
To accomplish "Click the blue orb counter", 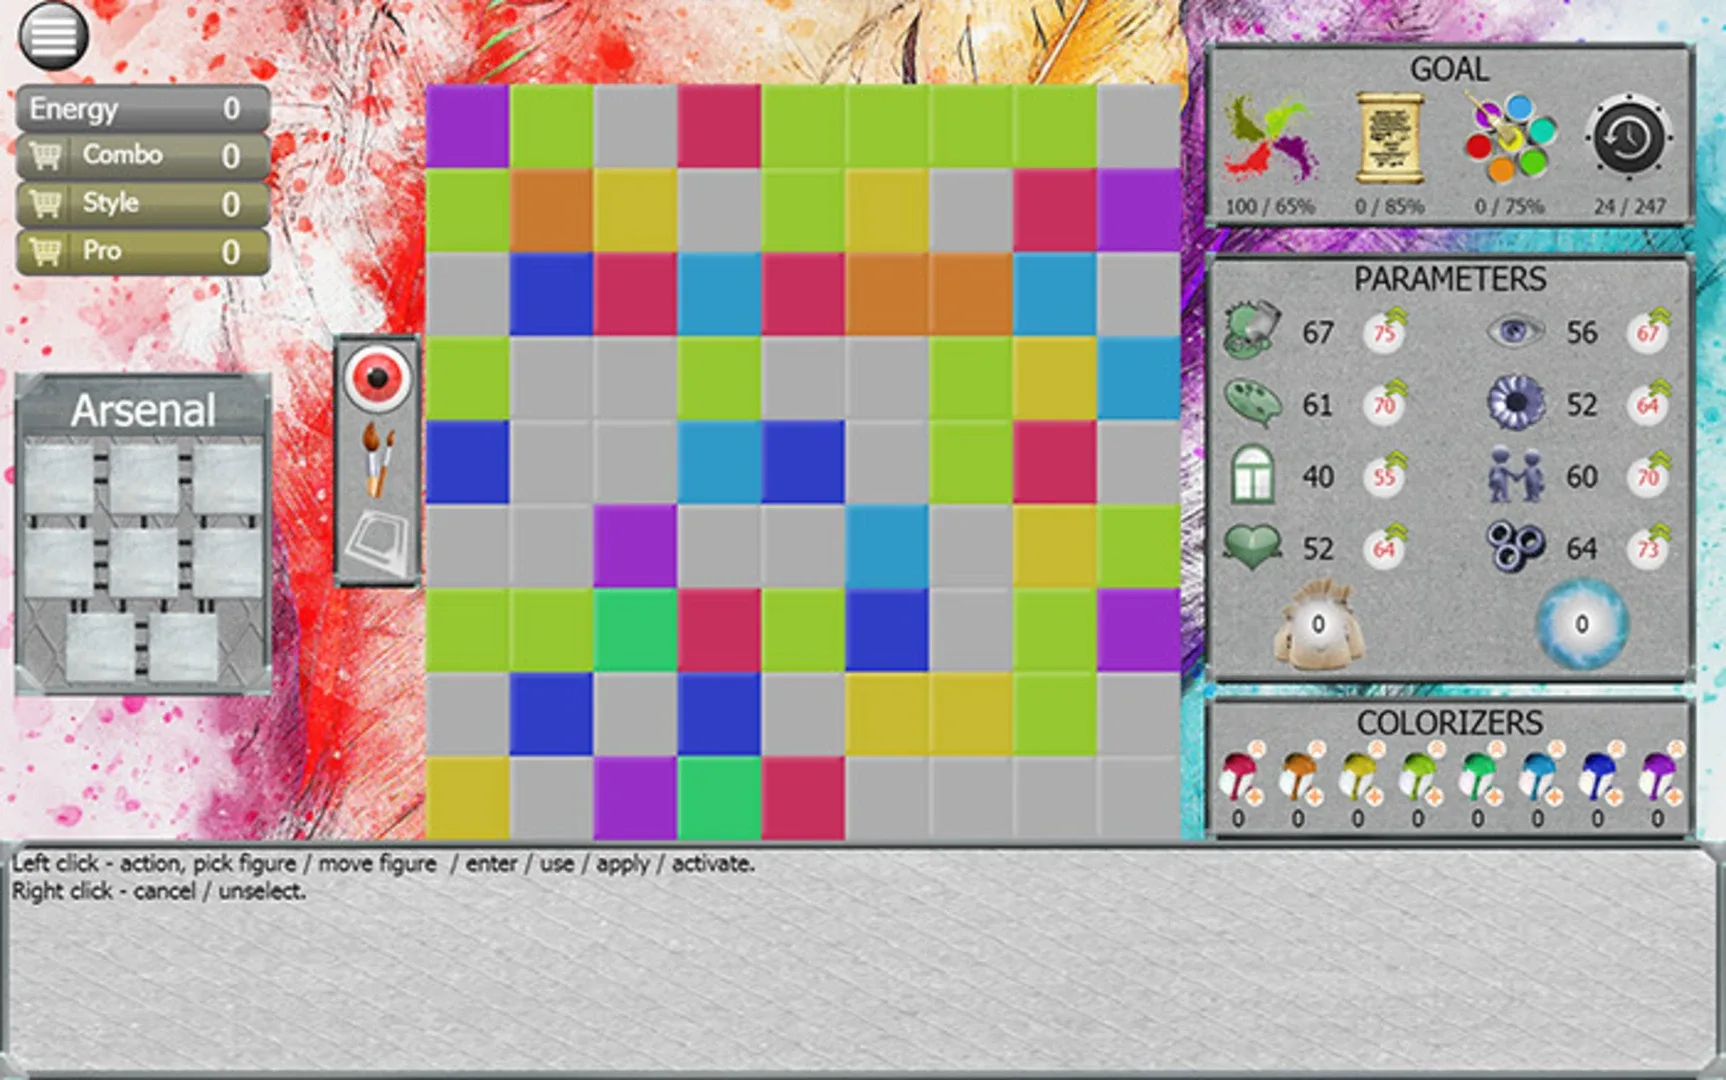I will (1581, 624).
